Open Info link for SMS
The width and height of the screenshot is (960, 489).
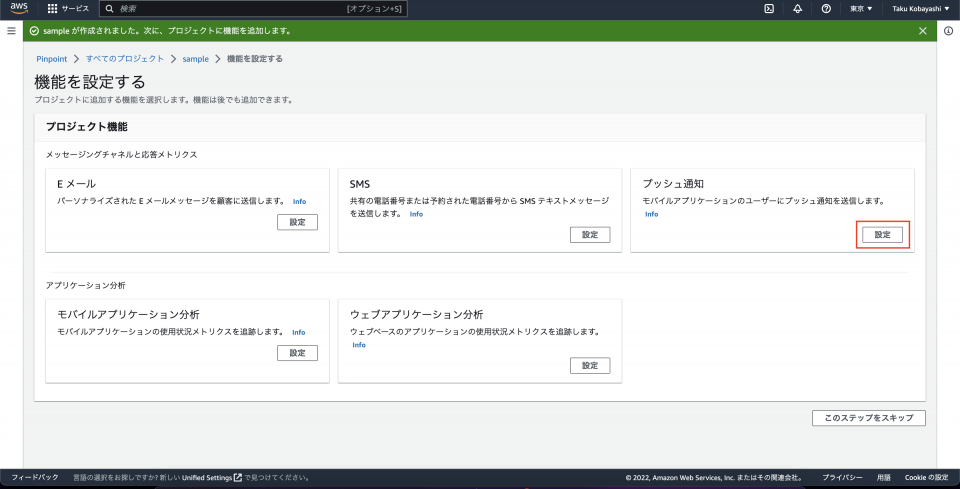pyautogui.click(x=416, y=214)
